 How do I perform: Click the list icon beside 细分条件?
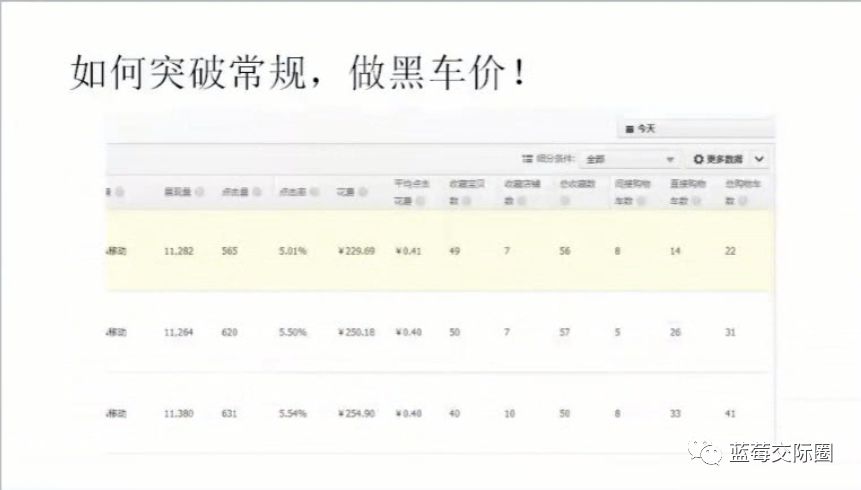(x=527, y=159)
